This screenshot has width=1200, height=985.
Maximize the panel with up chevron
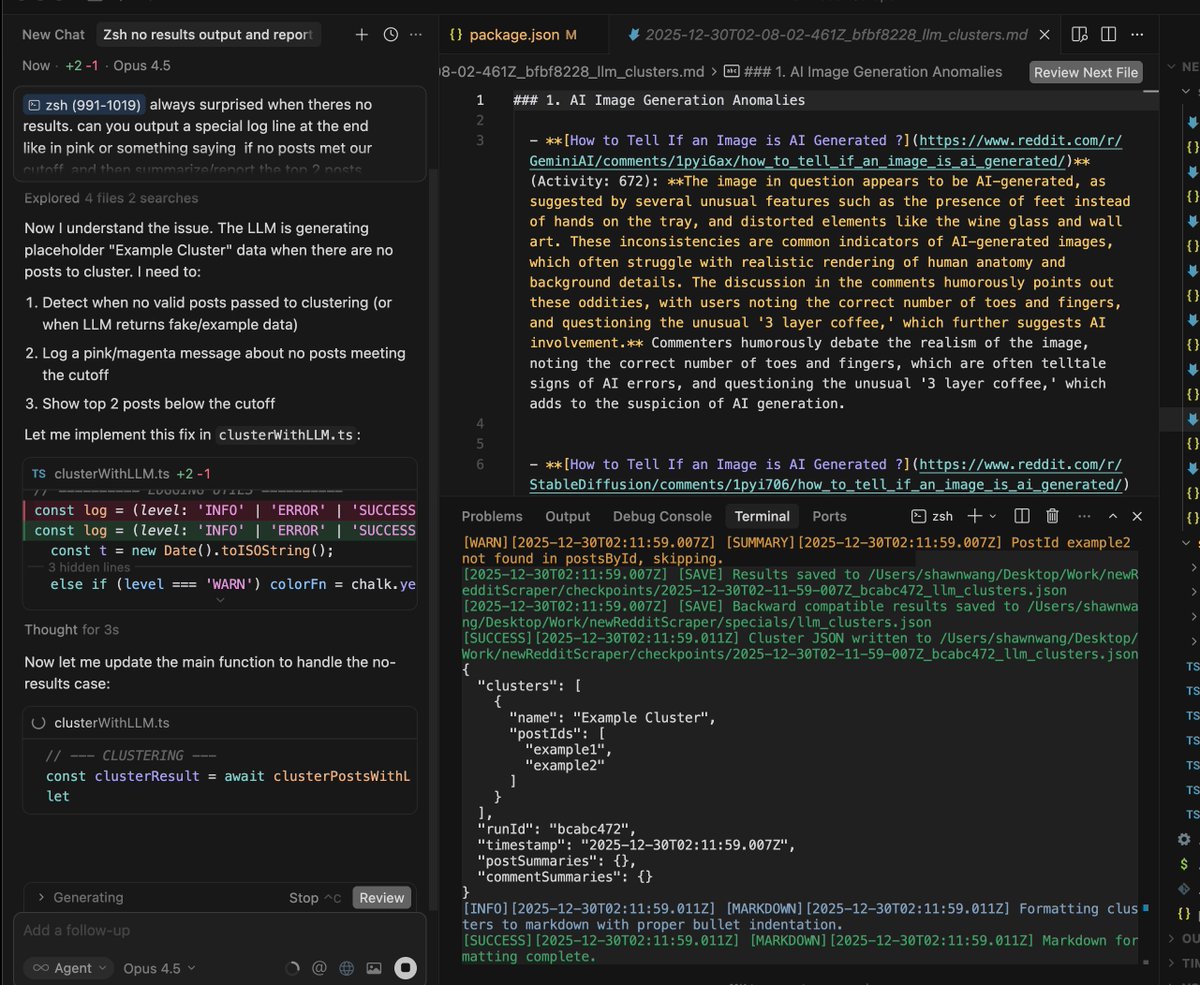pyautogui.click(x=1113, y=516)
